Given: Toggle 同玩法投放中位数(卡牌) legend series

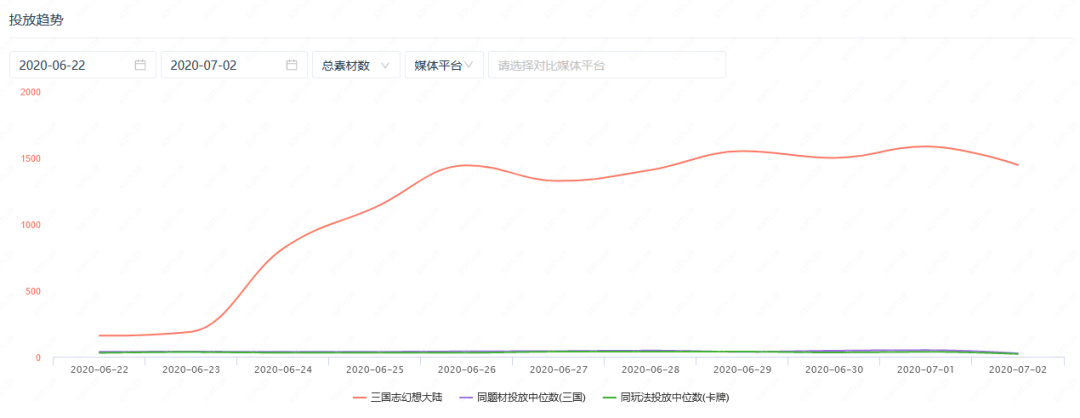Looking at the screenshot, I should tap(665, 397).
